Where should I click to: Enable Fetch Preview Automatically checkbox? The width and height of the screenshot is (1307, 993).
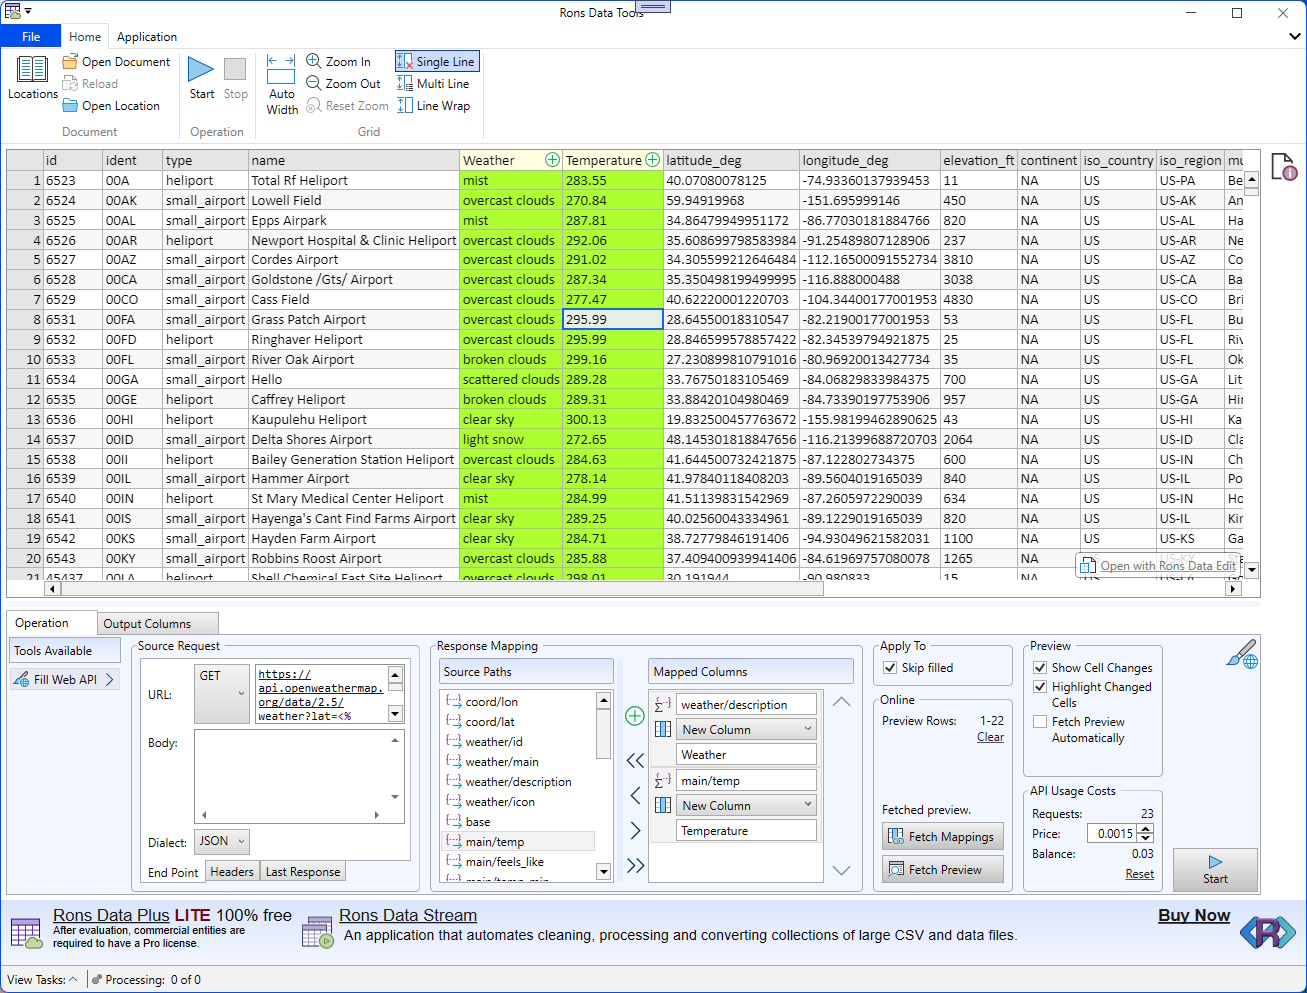[x=1040, y=722]
